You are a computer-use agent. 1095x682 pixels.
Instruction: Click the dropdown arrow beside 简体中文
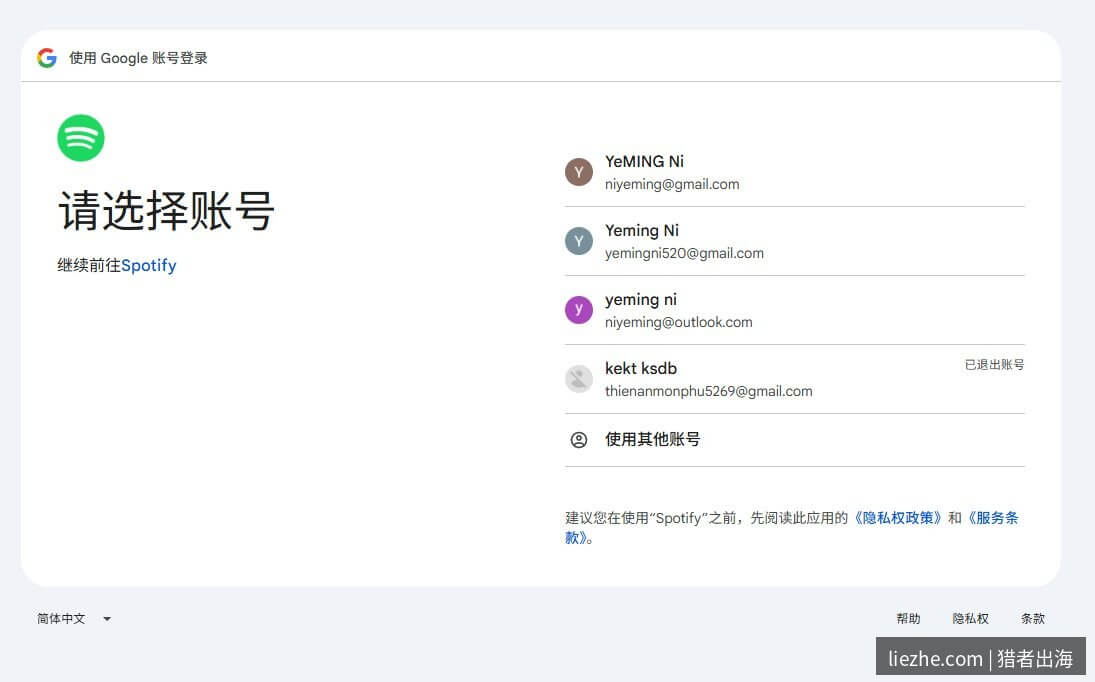[107, 618]
